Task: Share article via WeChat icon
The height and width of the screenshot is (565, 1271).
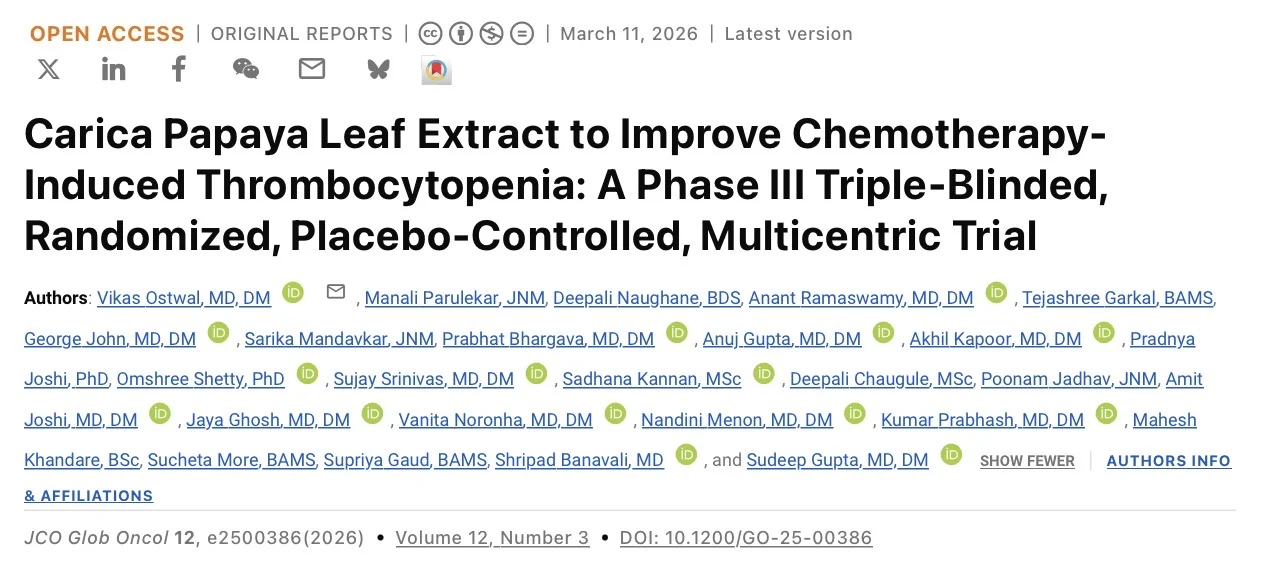Action: [x=245, y=69]
